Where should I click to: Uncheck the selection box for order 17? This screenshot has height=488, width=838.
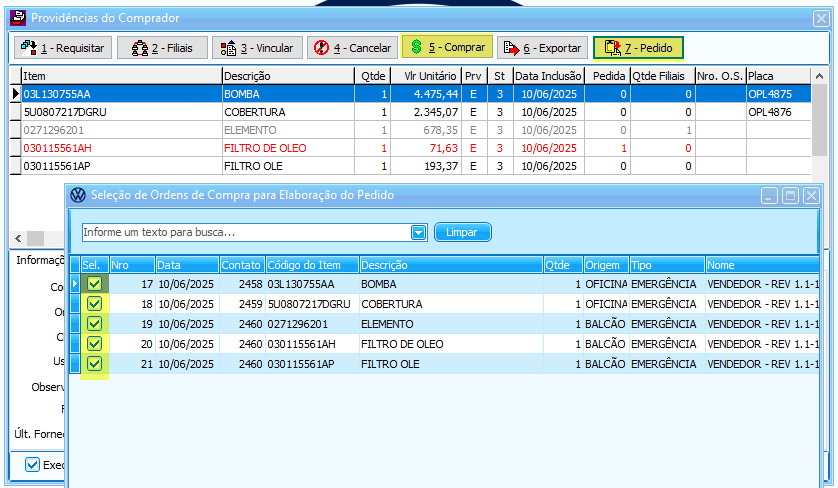(95, 284)
